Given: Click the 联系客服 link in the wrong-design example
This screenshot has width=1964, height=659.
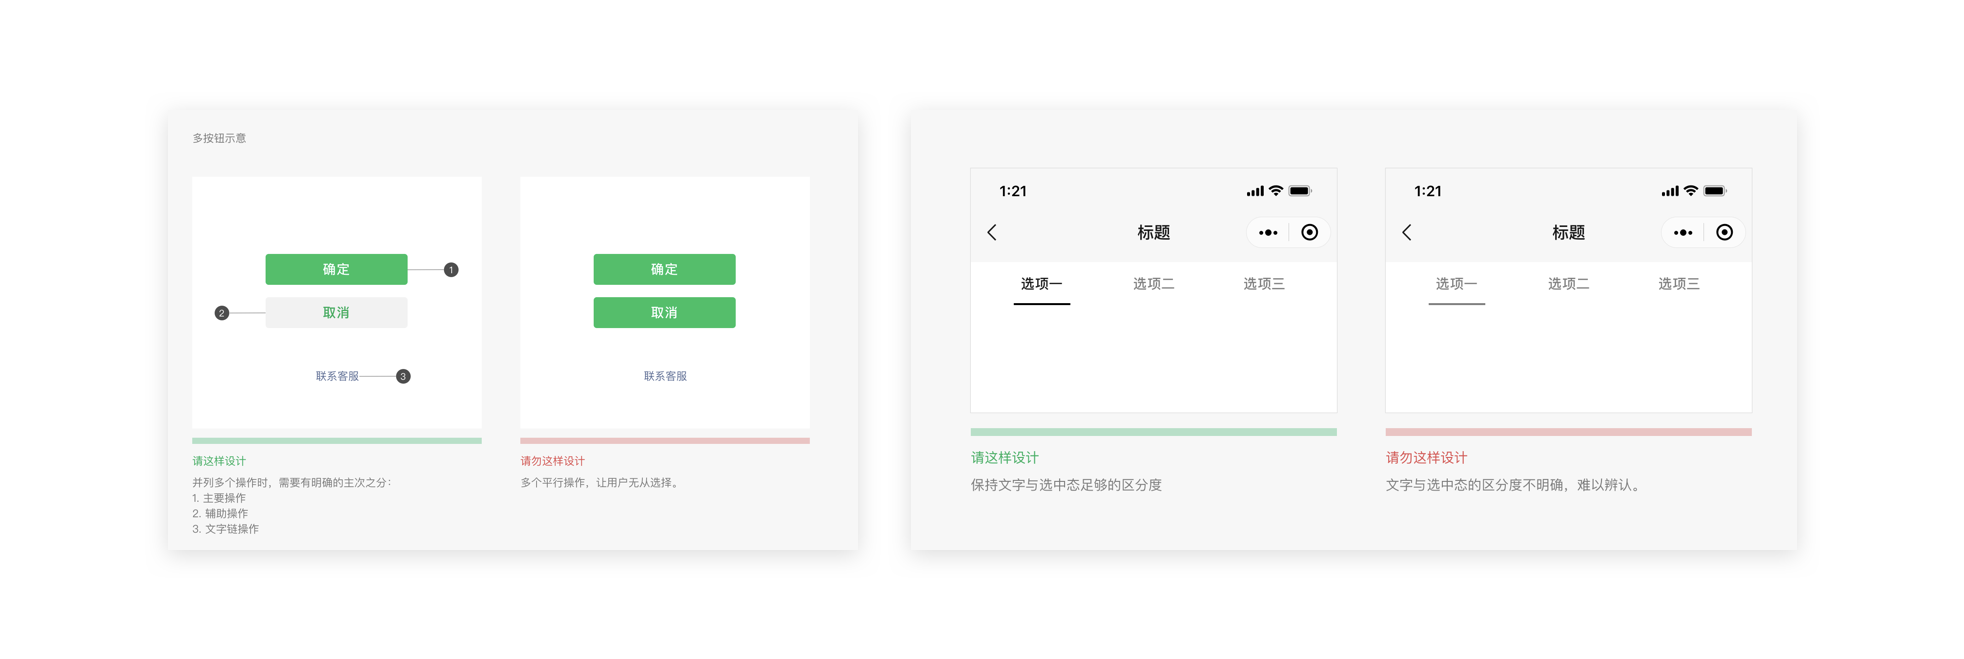Looking at the screenshot, I should [x=665, y=376].
